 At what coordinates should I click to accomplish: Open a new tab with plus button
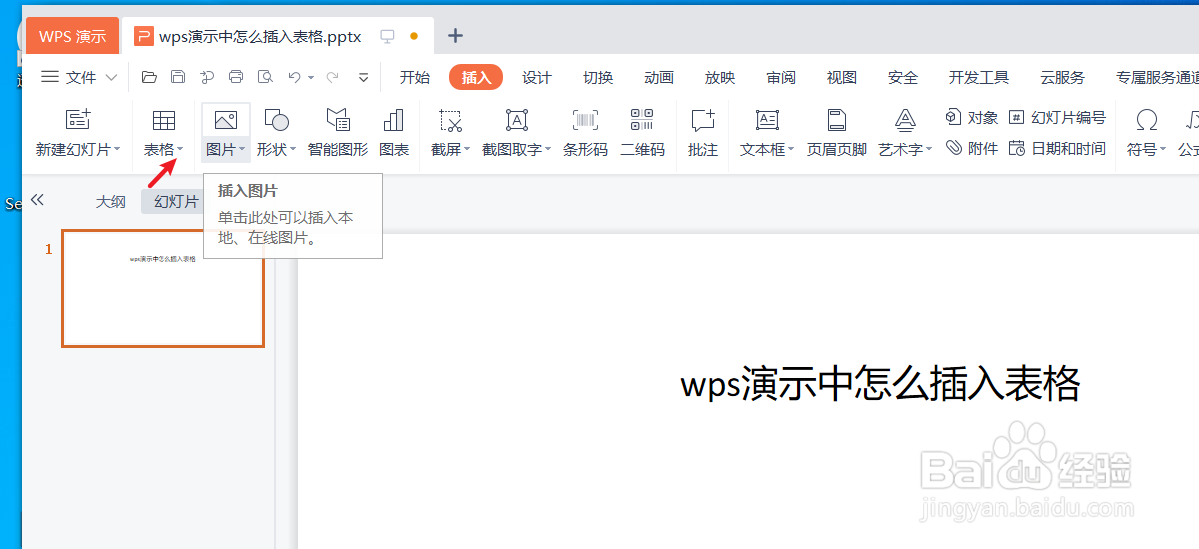(455, 35)
